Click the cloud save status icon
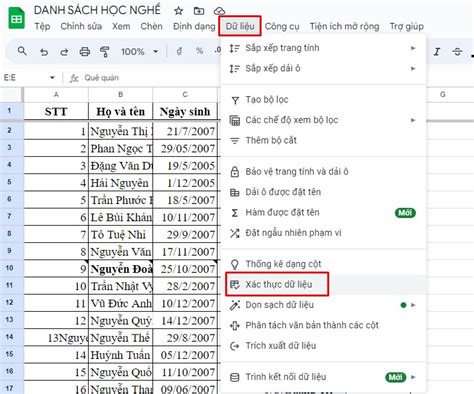Viewport: 474px width, 394px height. coord(219,11)
